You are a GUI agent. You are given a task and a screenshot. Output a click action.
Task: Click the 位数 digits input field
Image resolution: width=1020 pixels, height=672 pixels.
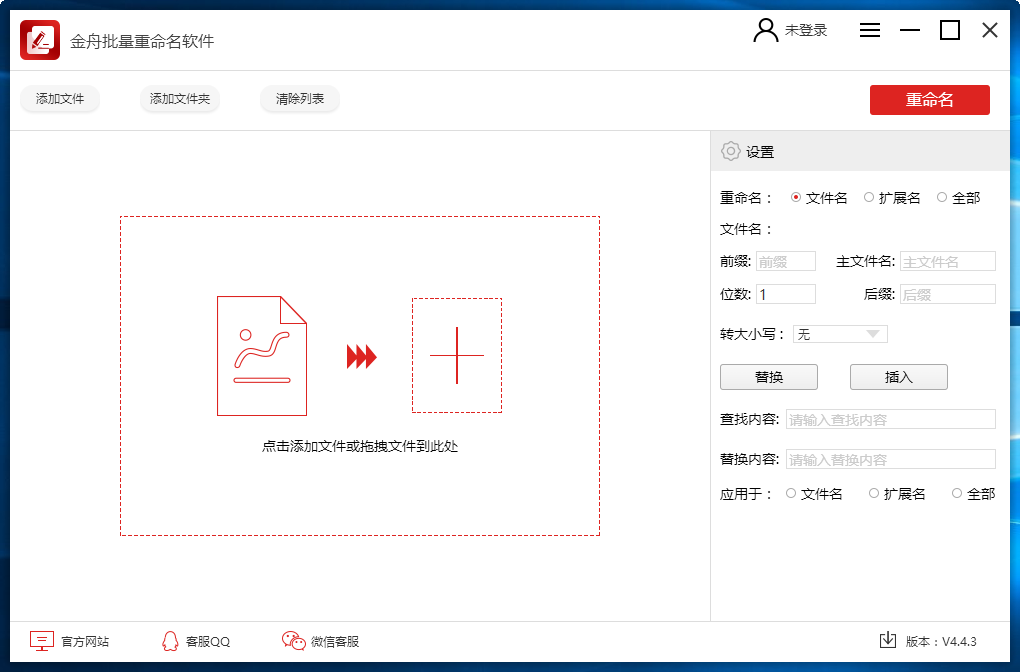pos(785,293)
